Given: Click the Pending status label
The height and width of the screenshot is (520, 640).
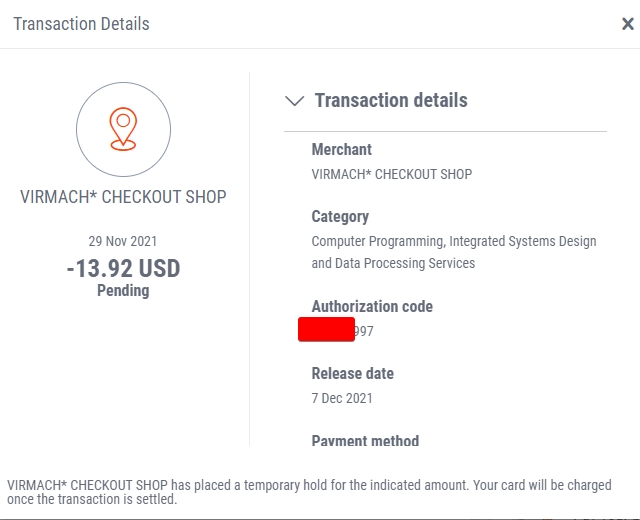Looking at the screenshot, I should (123, 291).
